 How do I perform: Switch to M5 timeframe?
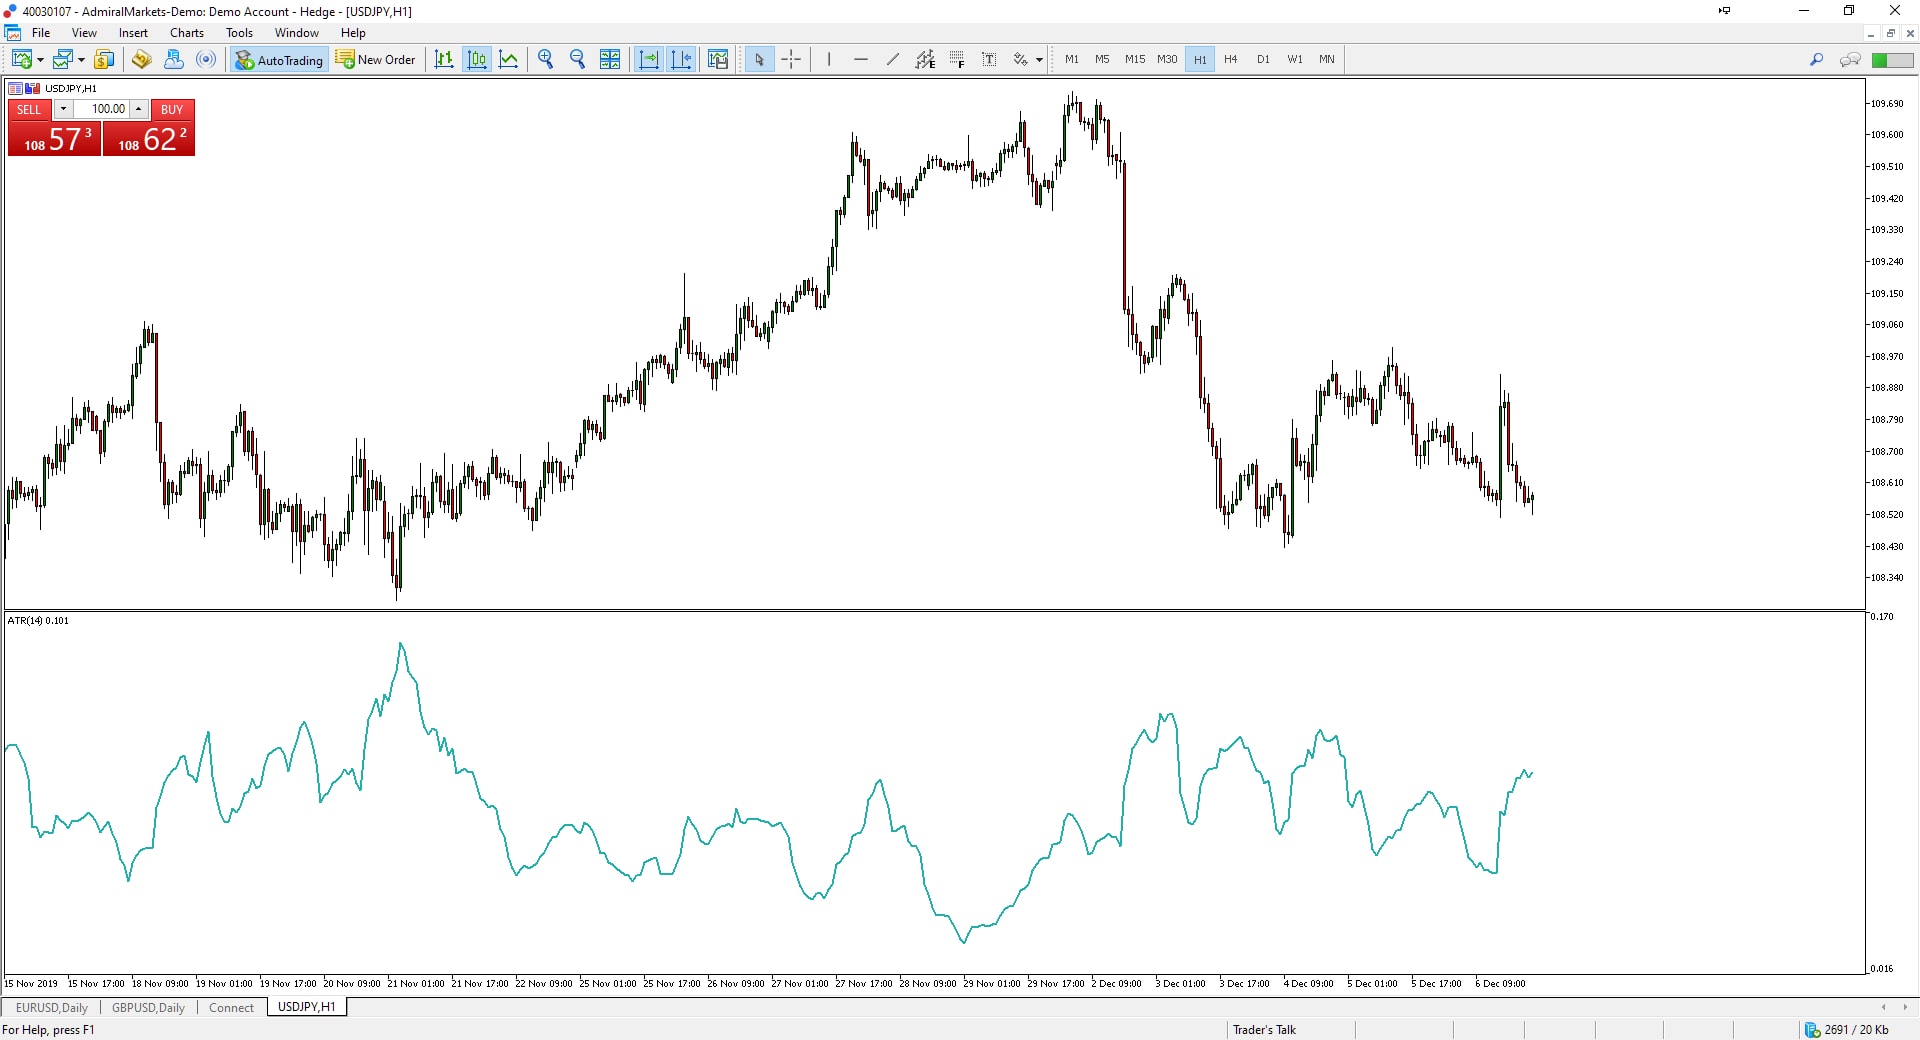(1102, 60)
